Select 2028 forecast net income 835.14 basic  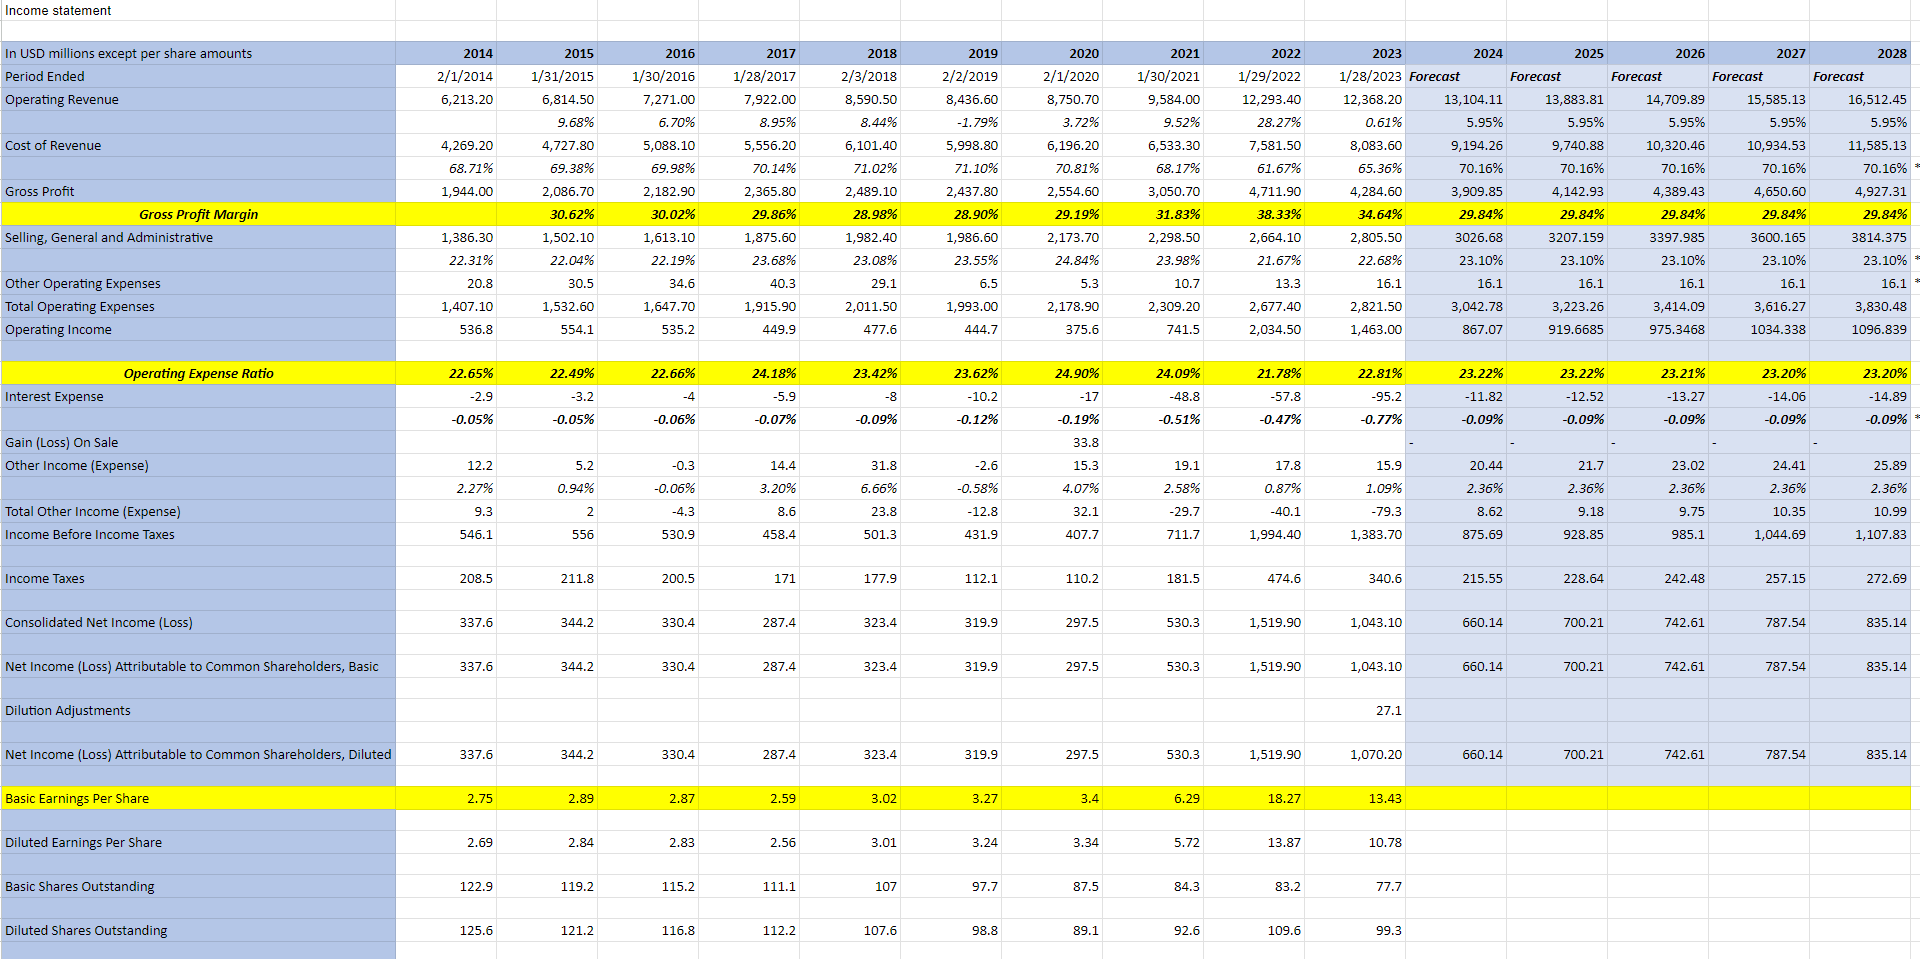tap(1860, 667)
